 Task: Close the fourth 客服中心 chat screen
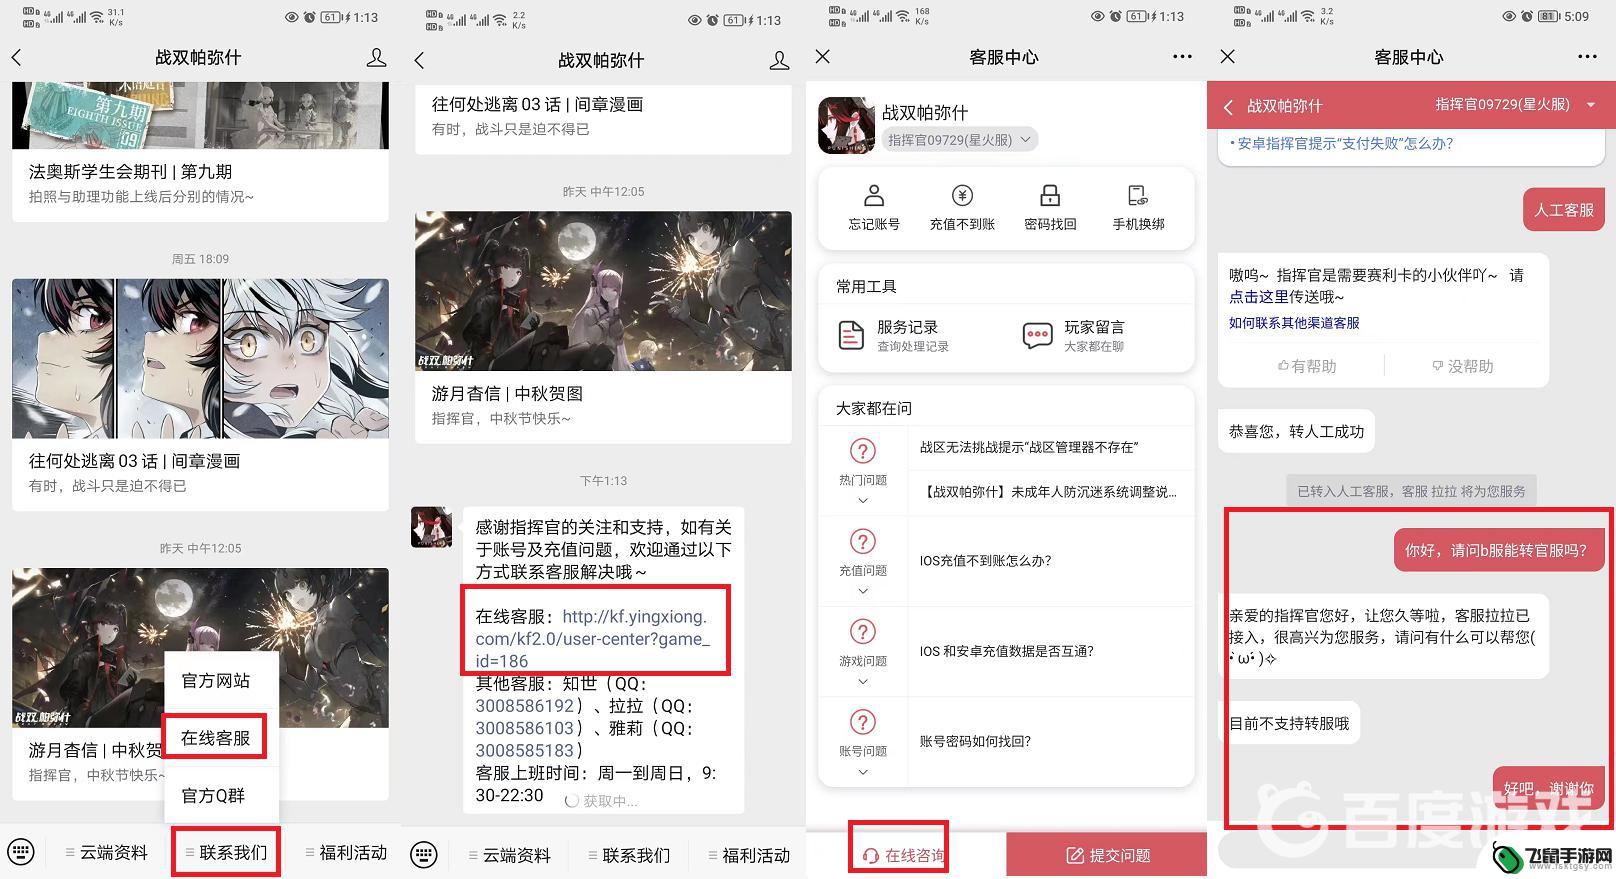point(1228,57)
